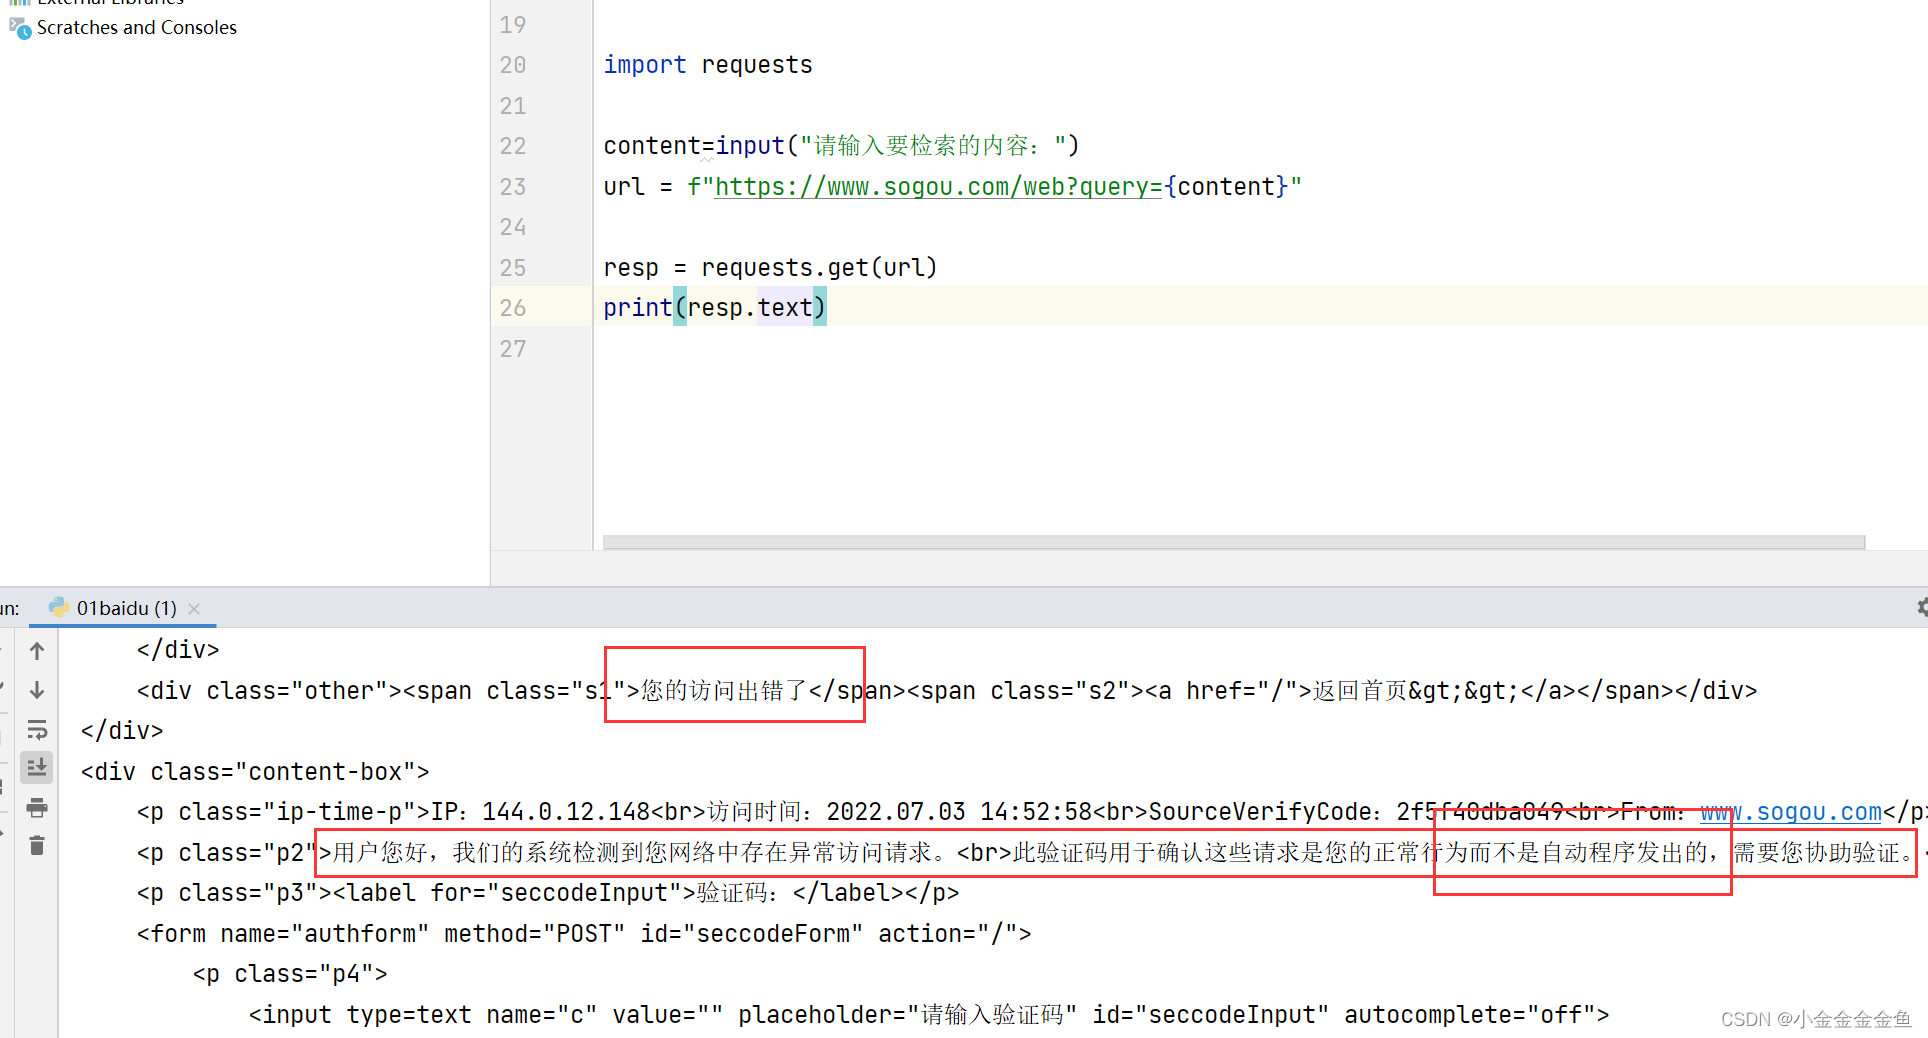The image size is (1928, 1038).
Task: Click 'import requests' code line
Action: 708,65
